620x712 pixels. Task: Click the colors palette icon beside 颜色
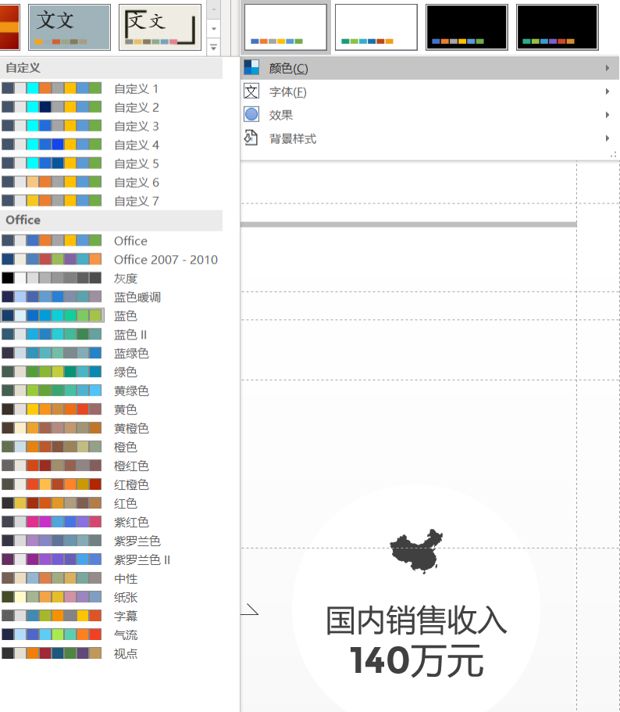[x=251, y=68]
